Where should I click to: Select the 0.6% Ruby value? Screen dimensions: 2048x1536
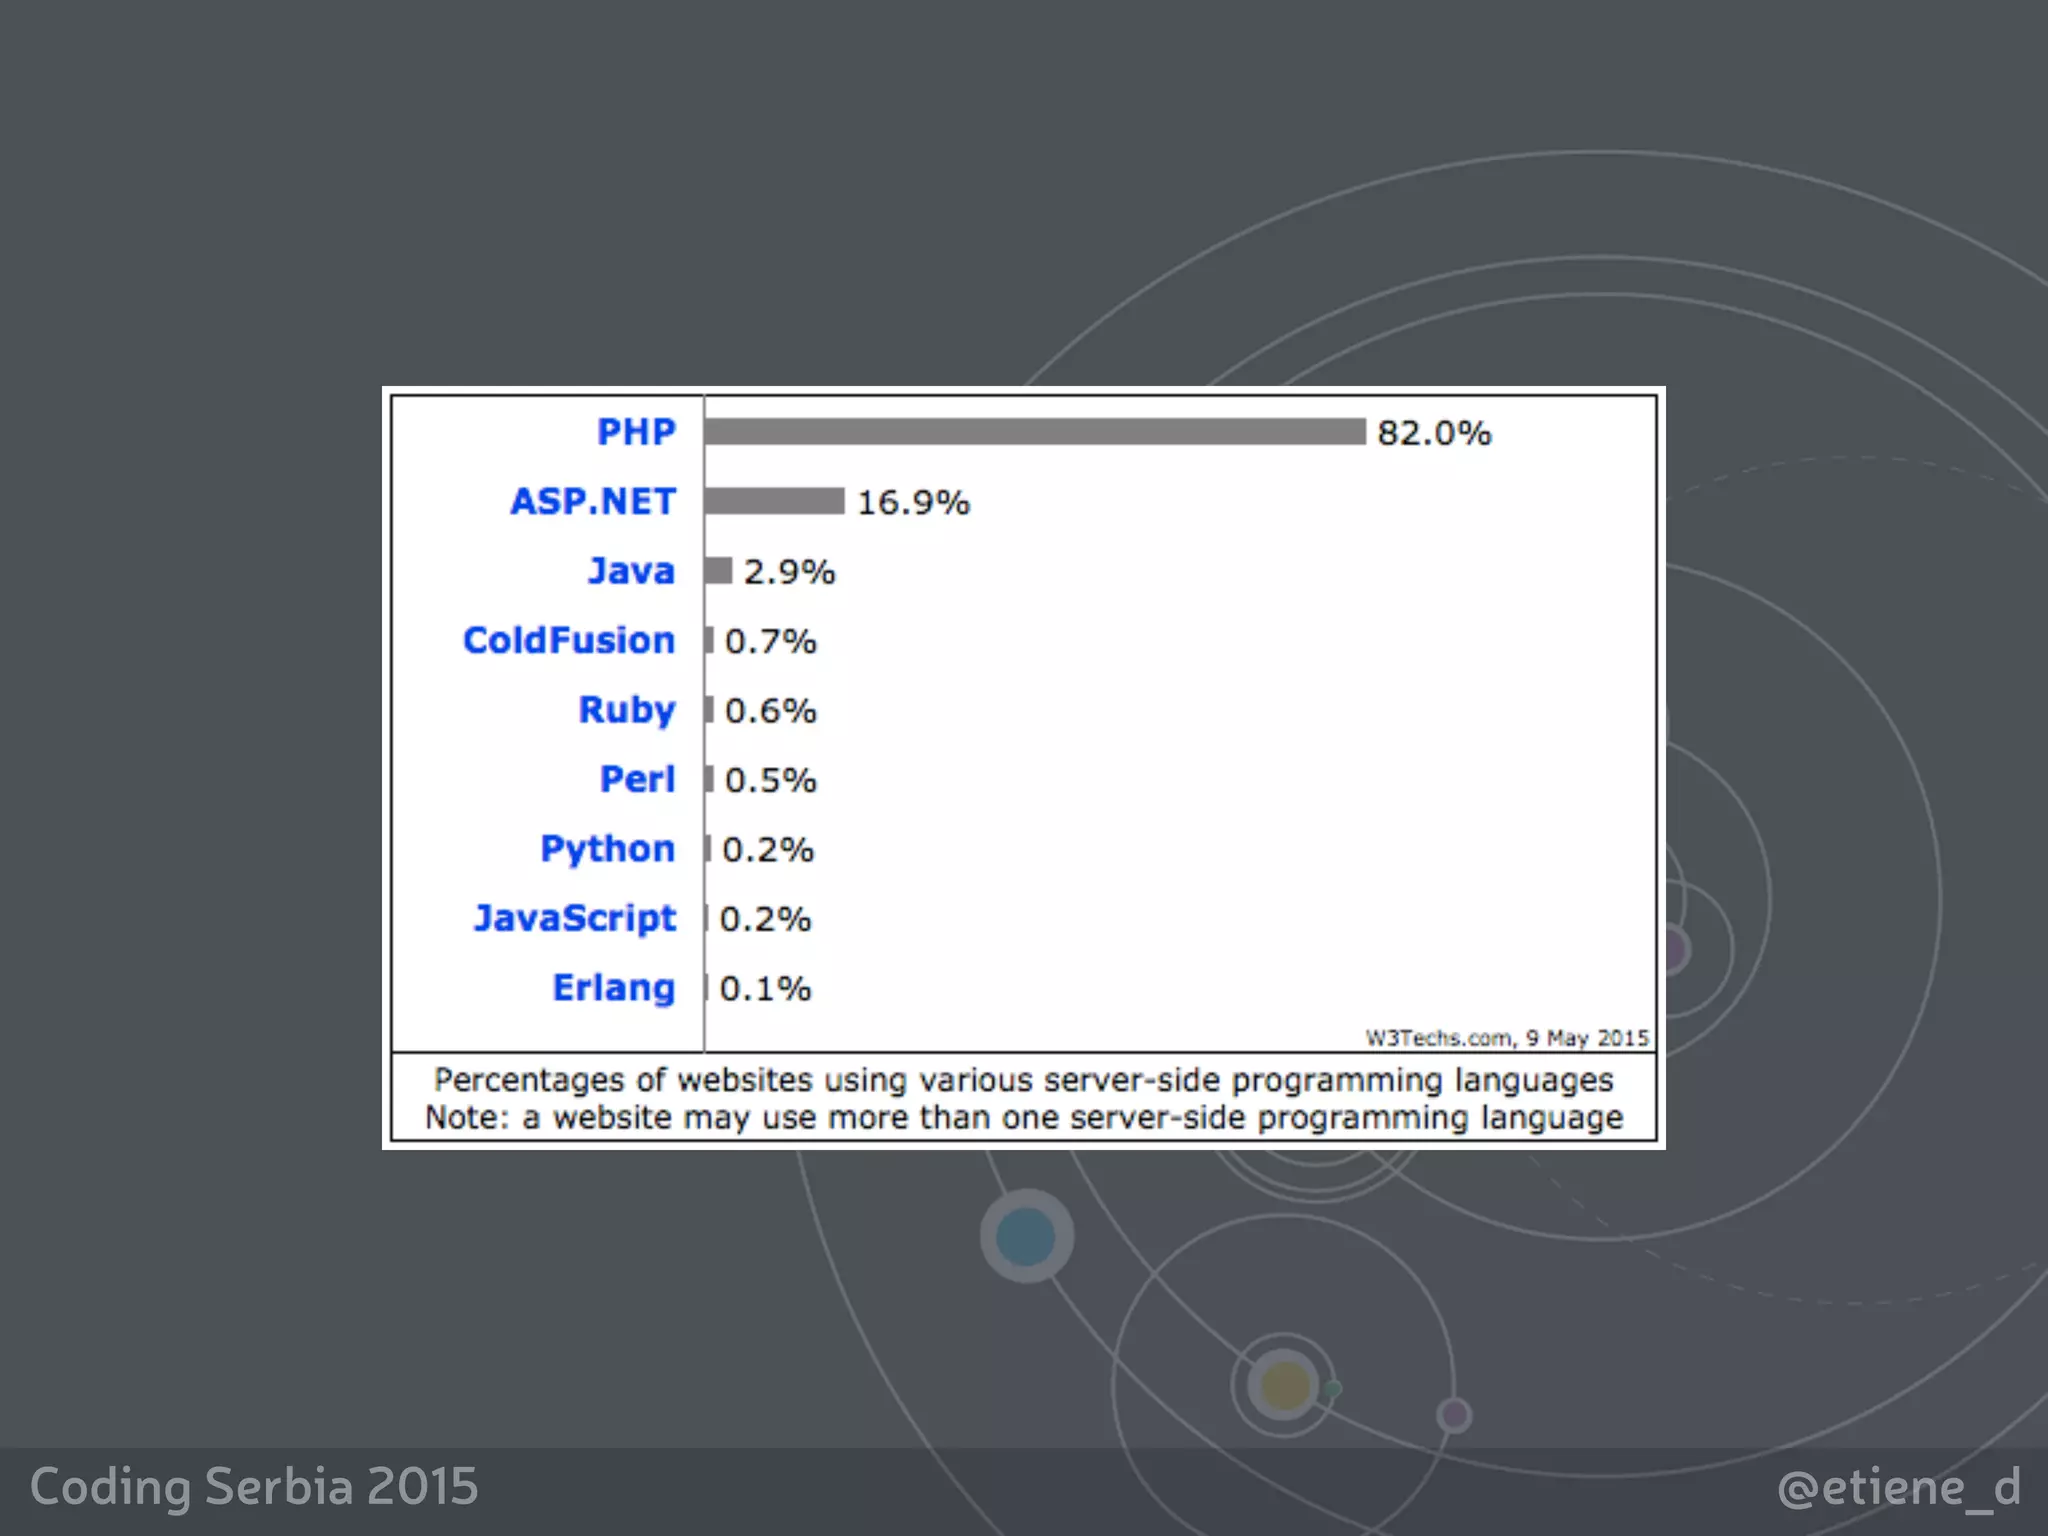[771, 711]
